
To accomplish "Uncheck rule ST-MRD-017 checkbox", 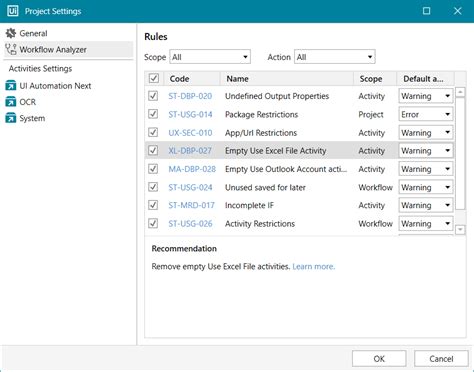I will point(153,205).
